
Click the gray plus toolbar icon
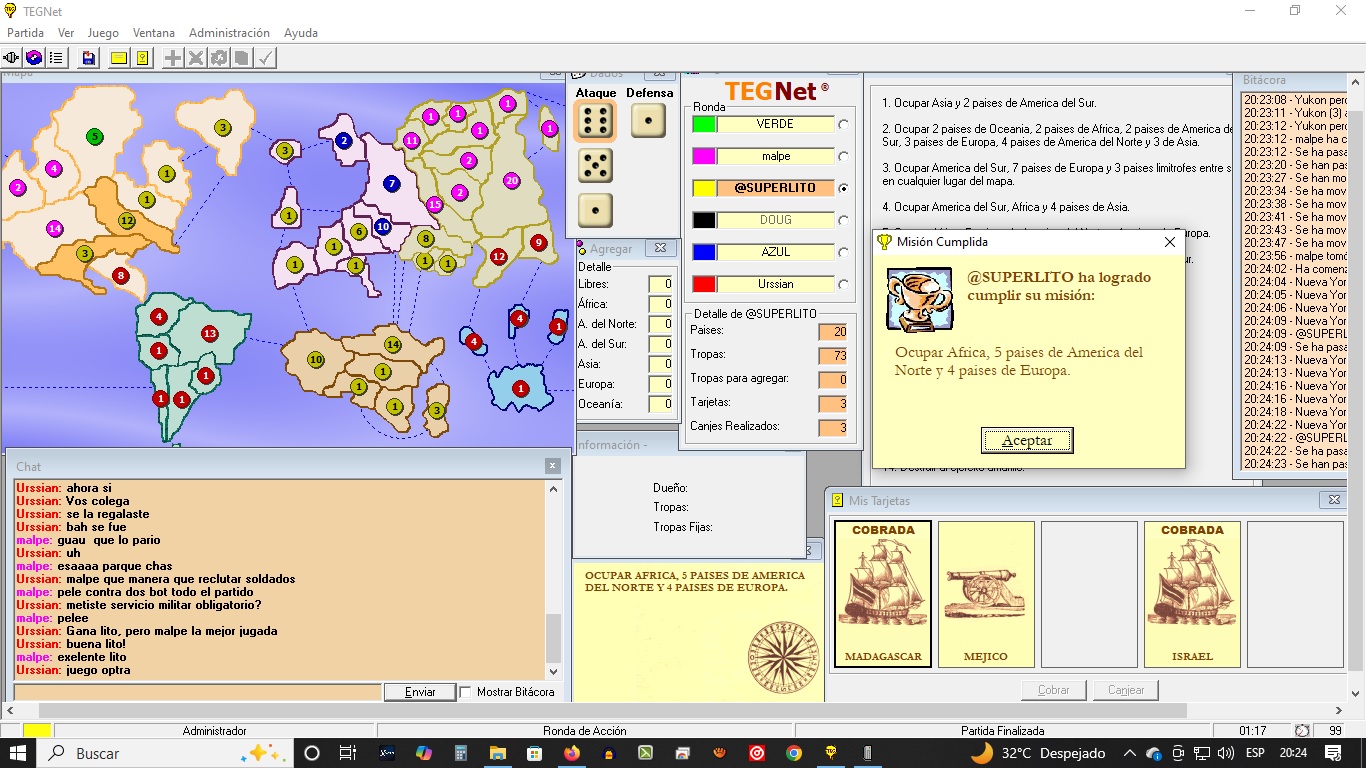click(173, 58)
